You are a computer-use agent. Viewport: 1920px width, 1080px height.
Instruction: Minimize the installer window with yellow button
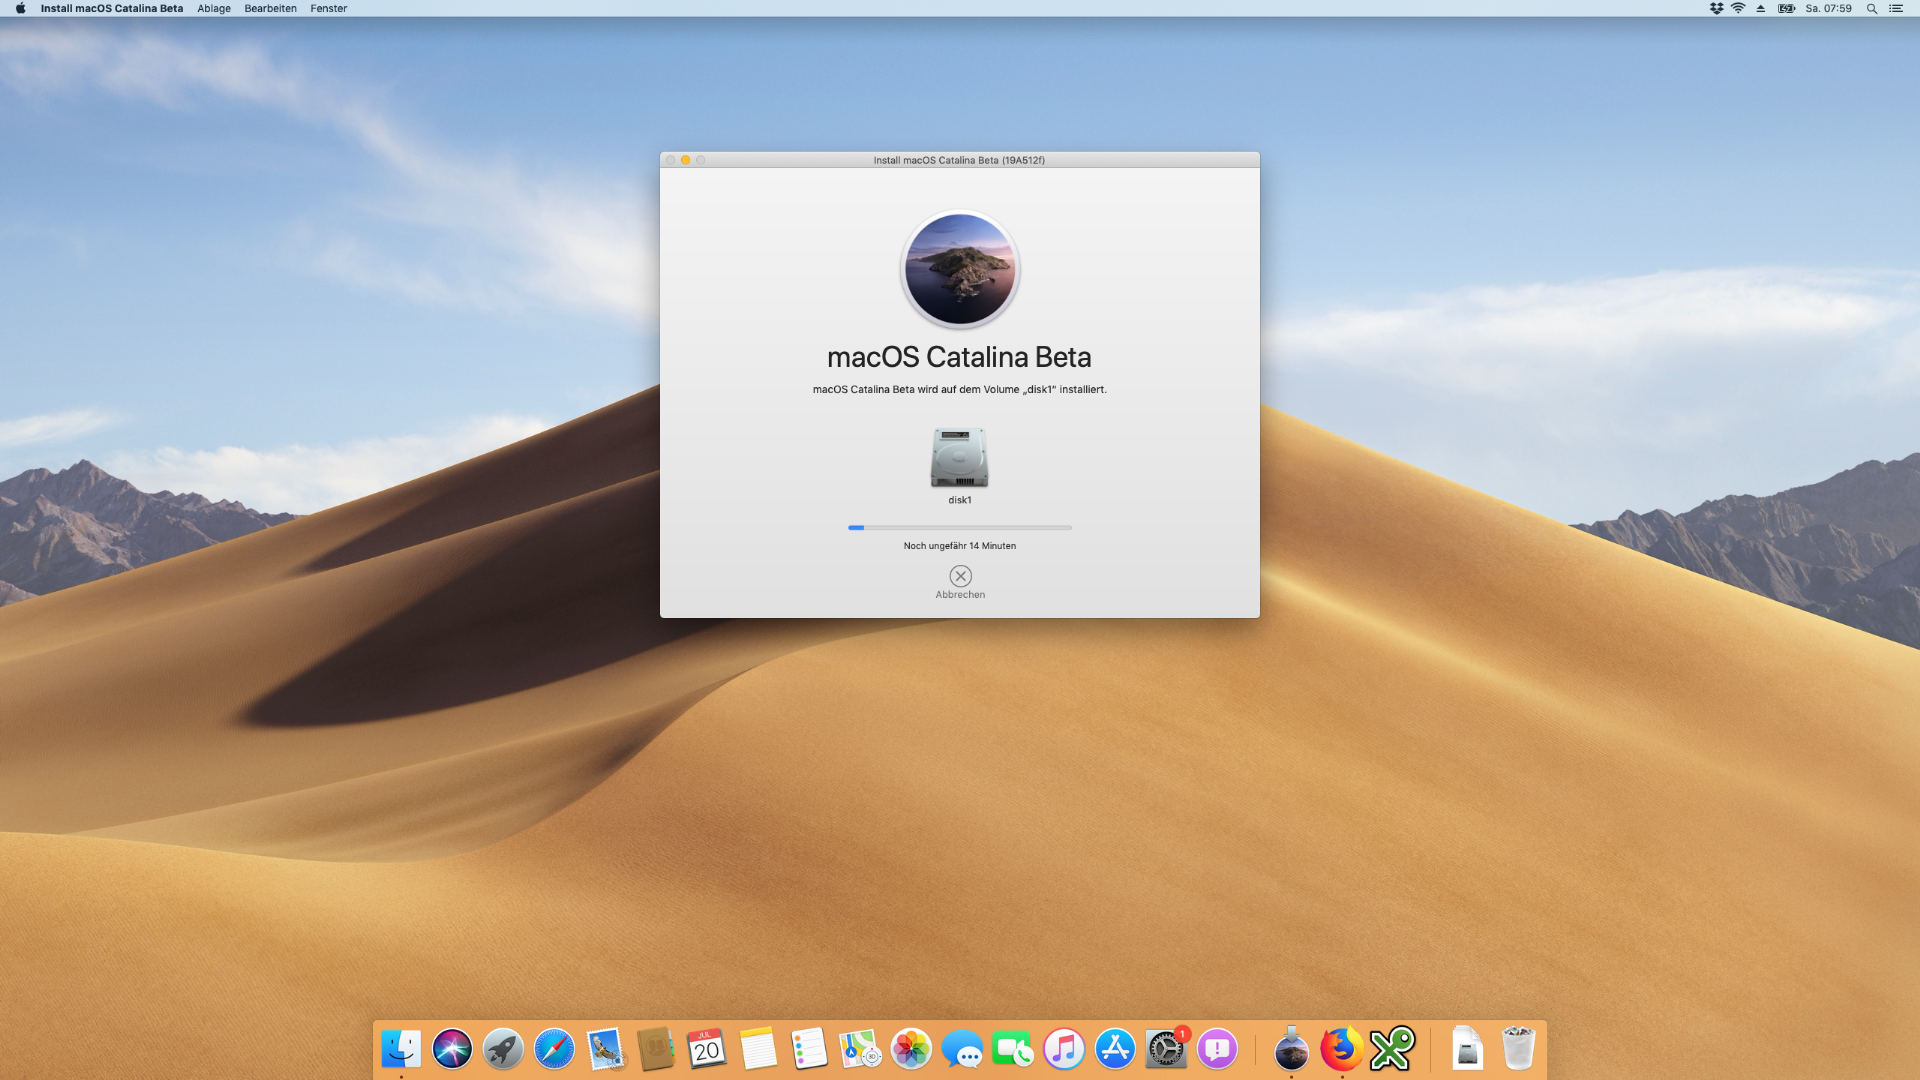click(685, 160)
